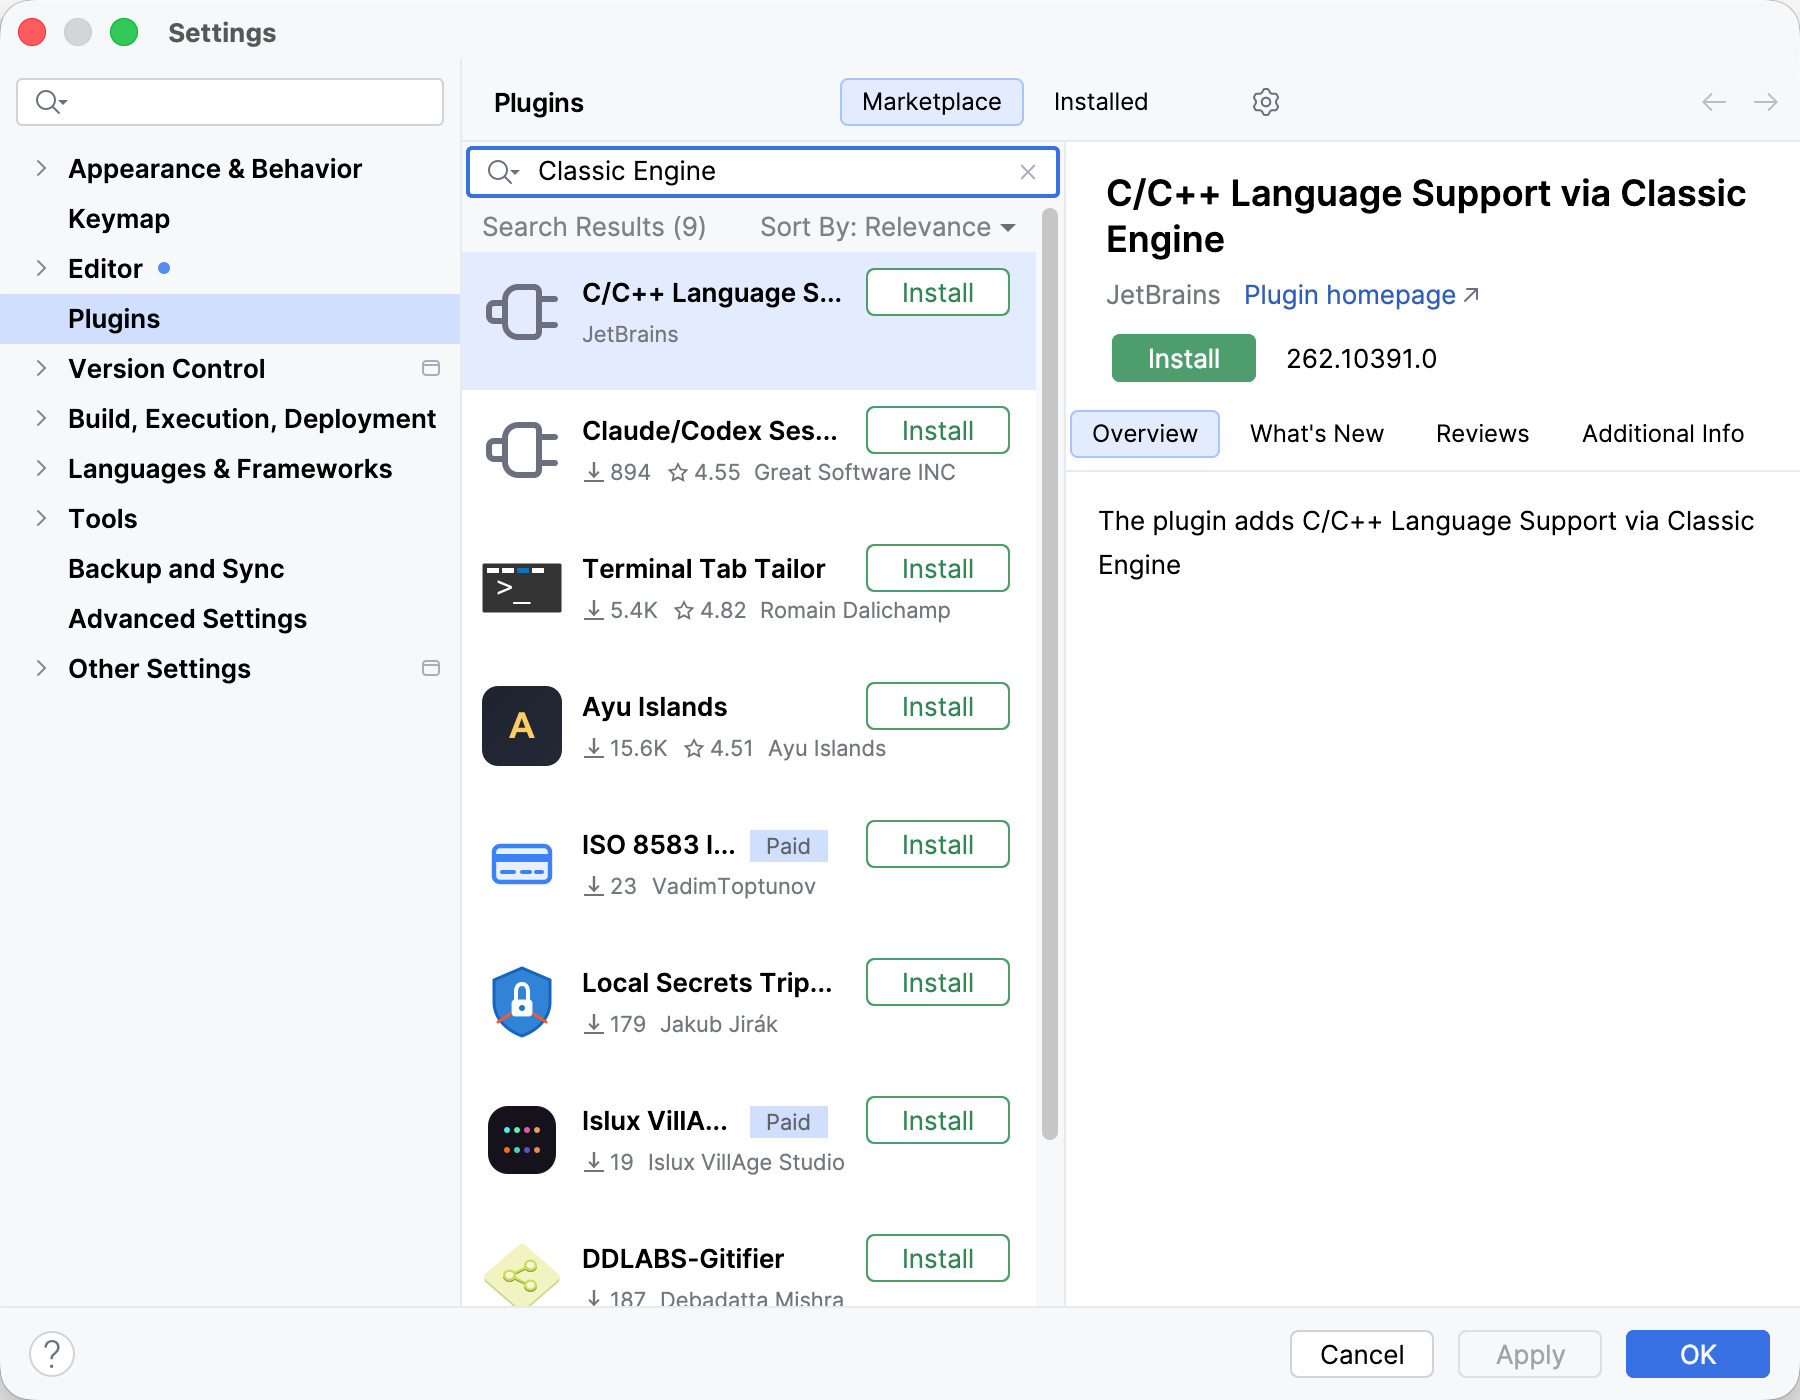Click version number 262.10391.0
Image resolution: width=1800 pixels, height=1400 pixels.
tap(1361, 358)
